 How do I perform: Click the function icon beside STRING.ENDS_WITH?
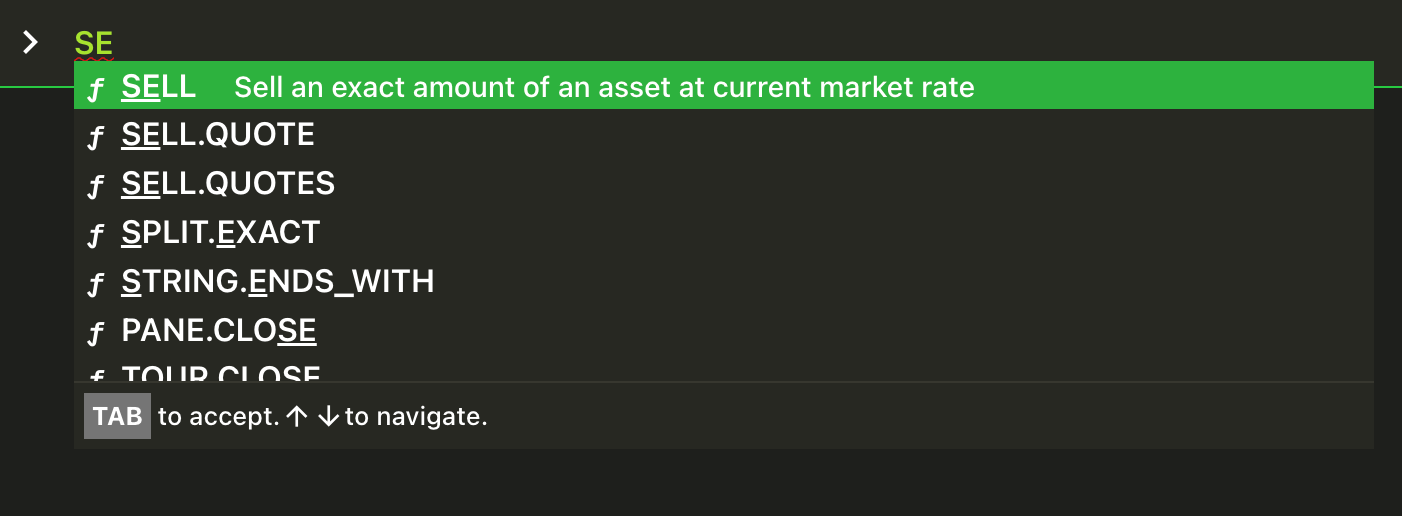96,285
